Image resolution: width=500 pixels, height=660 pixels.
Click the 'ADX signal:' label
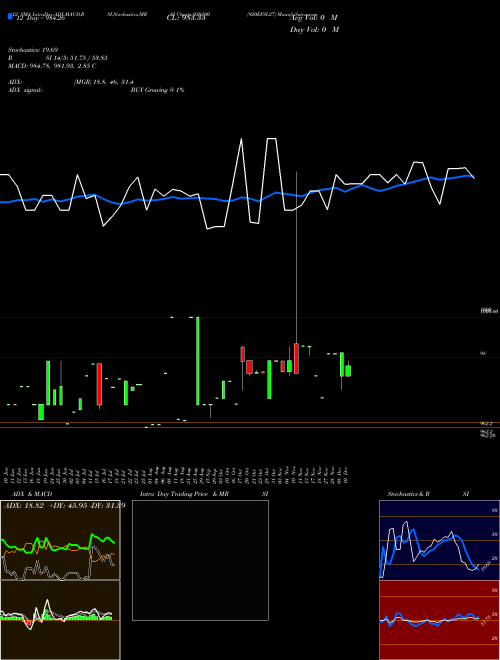[25, 90]
